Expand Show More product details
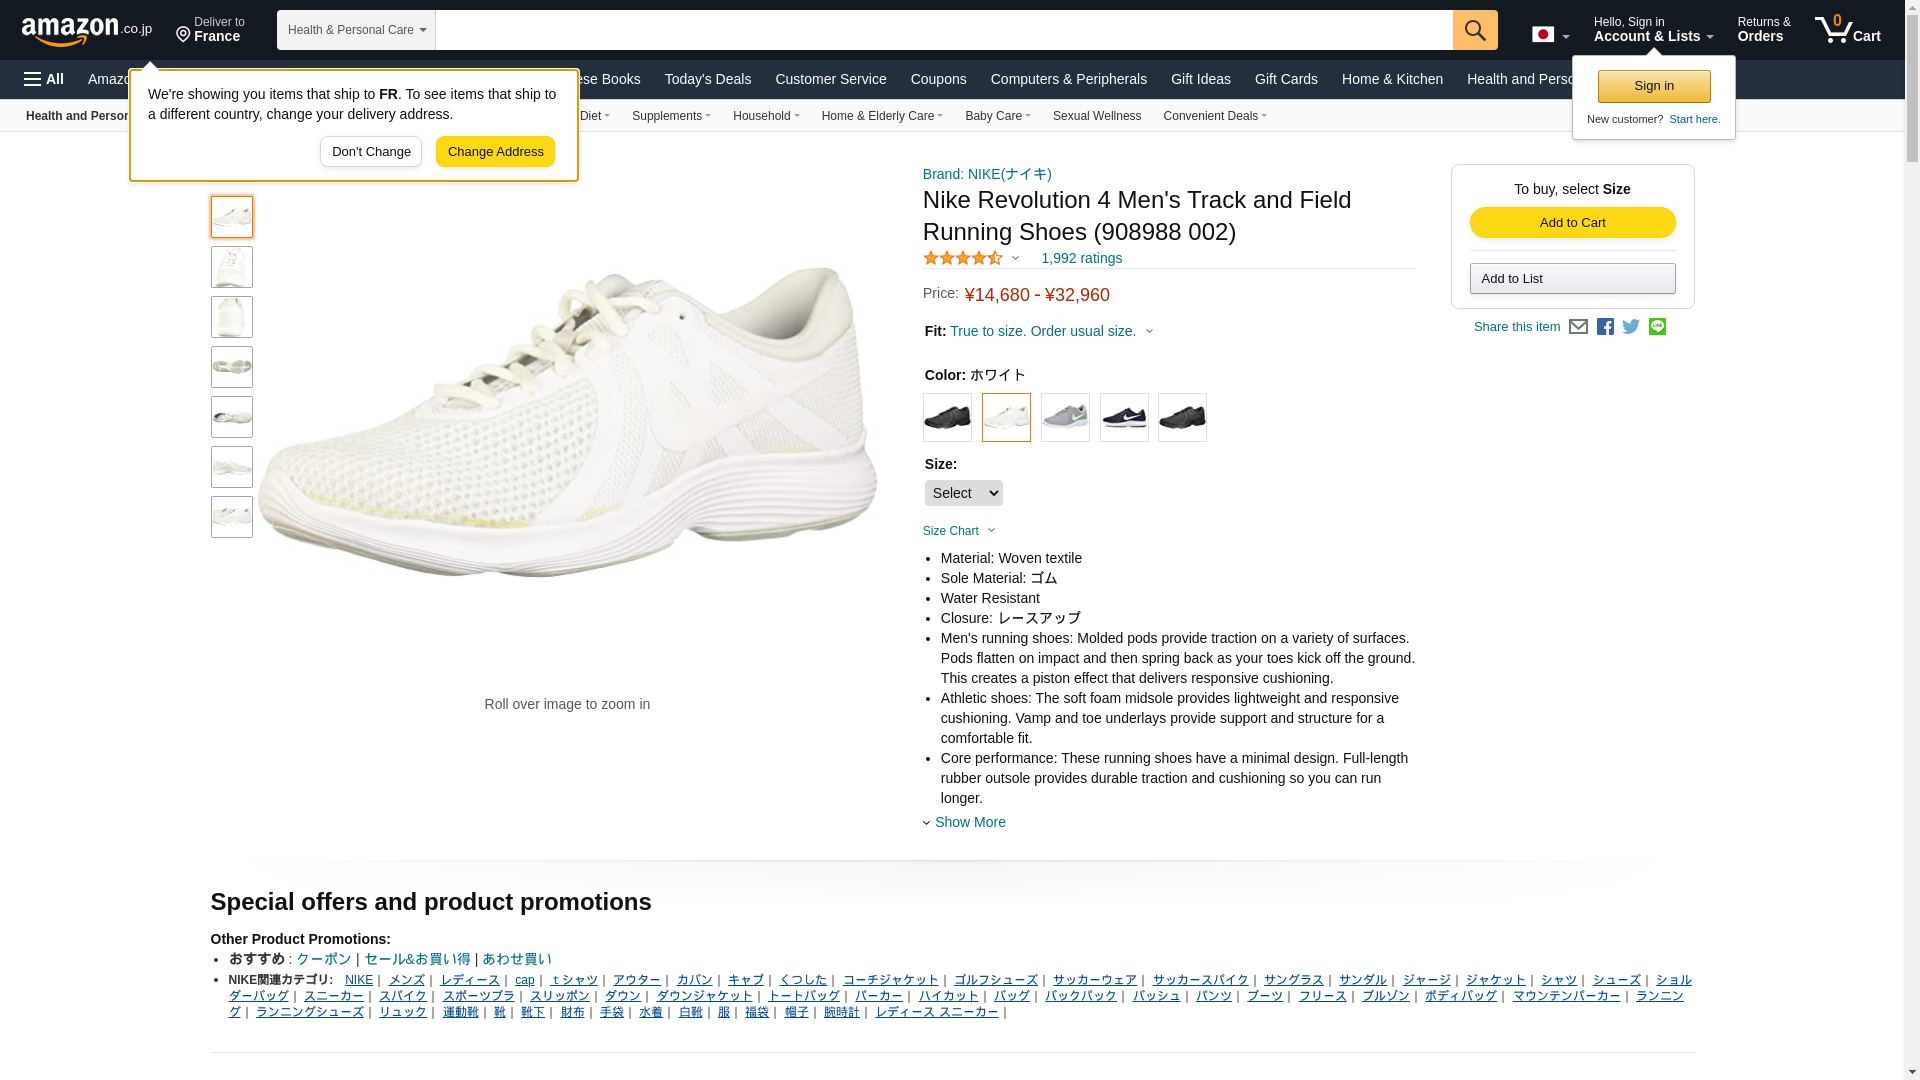Screen dimensions: 1920x1080 click(x=969, y=822)
